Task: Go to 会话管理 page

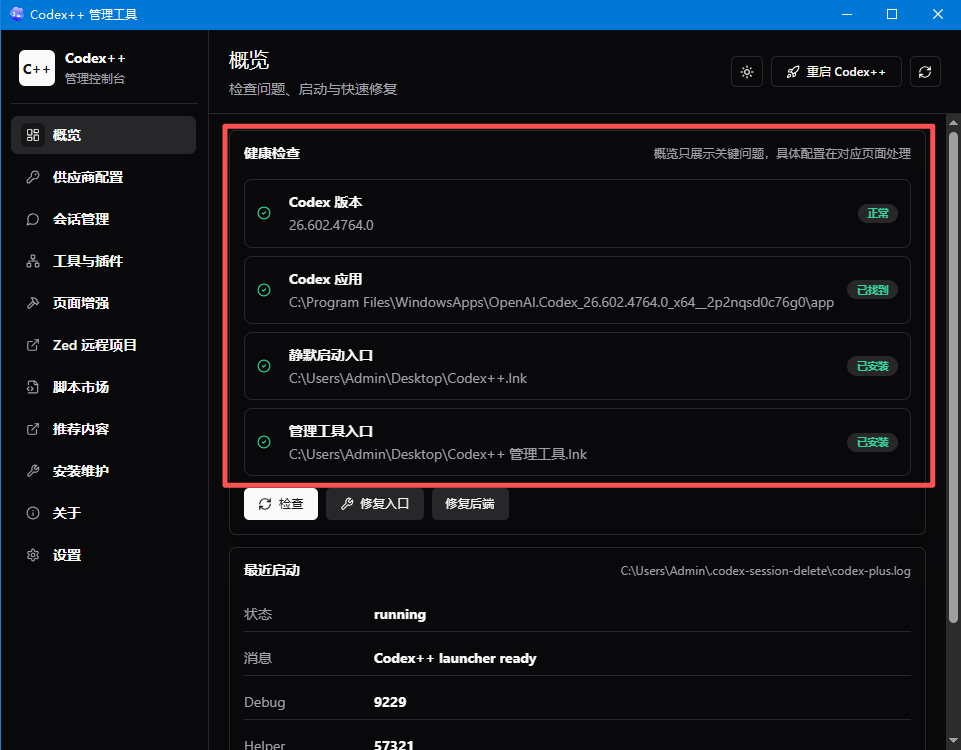Action: (x=104, y=219)
